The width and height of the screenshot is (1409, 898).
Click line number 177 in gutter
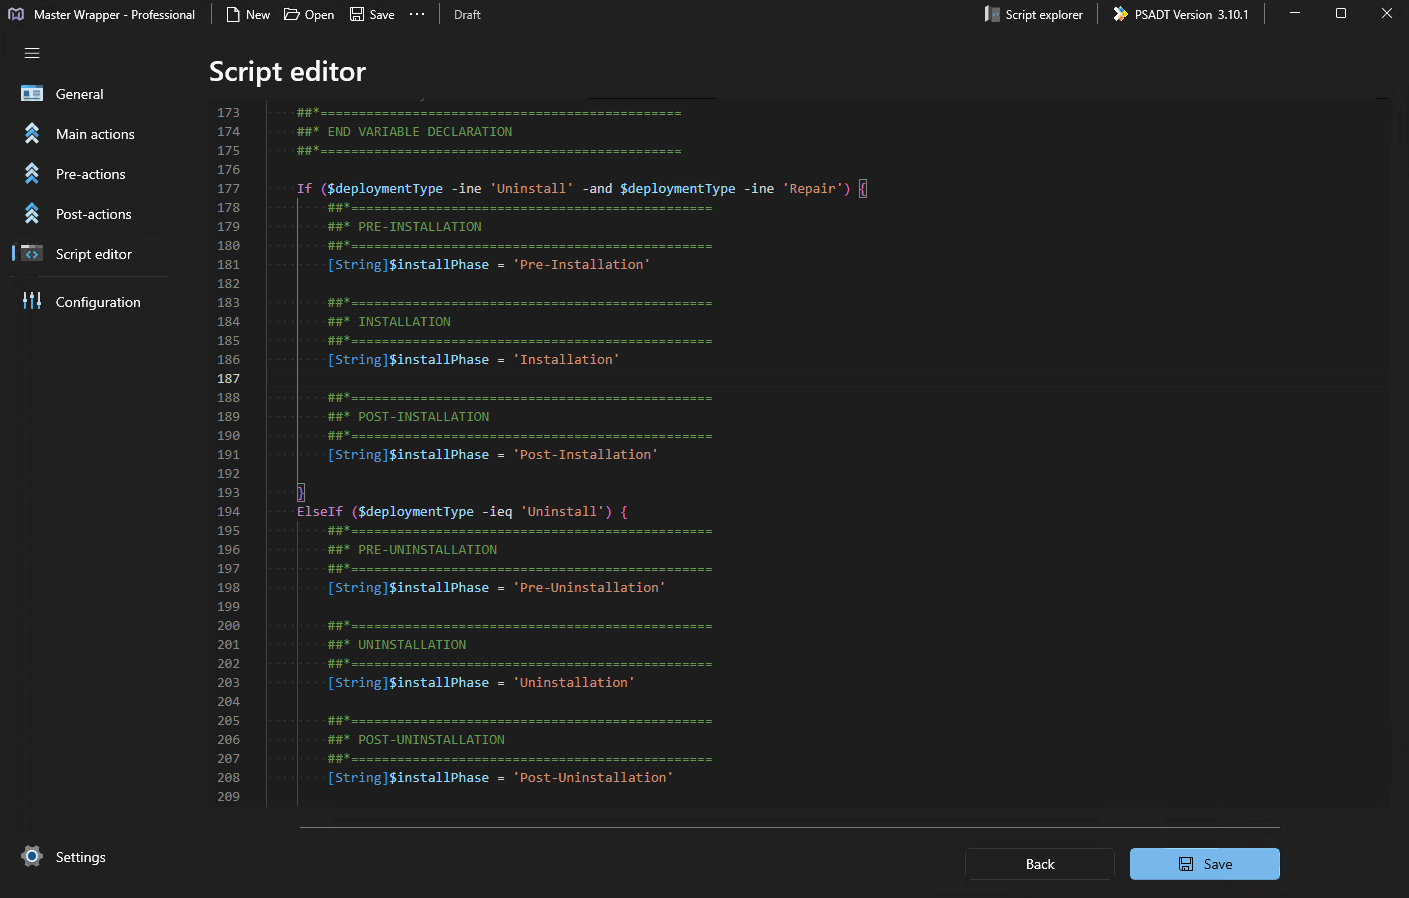click(228, 189)
